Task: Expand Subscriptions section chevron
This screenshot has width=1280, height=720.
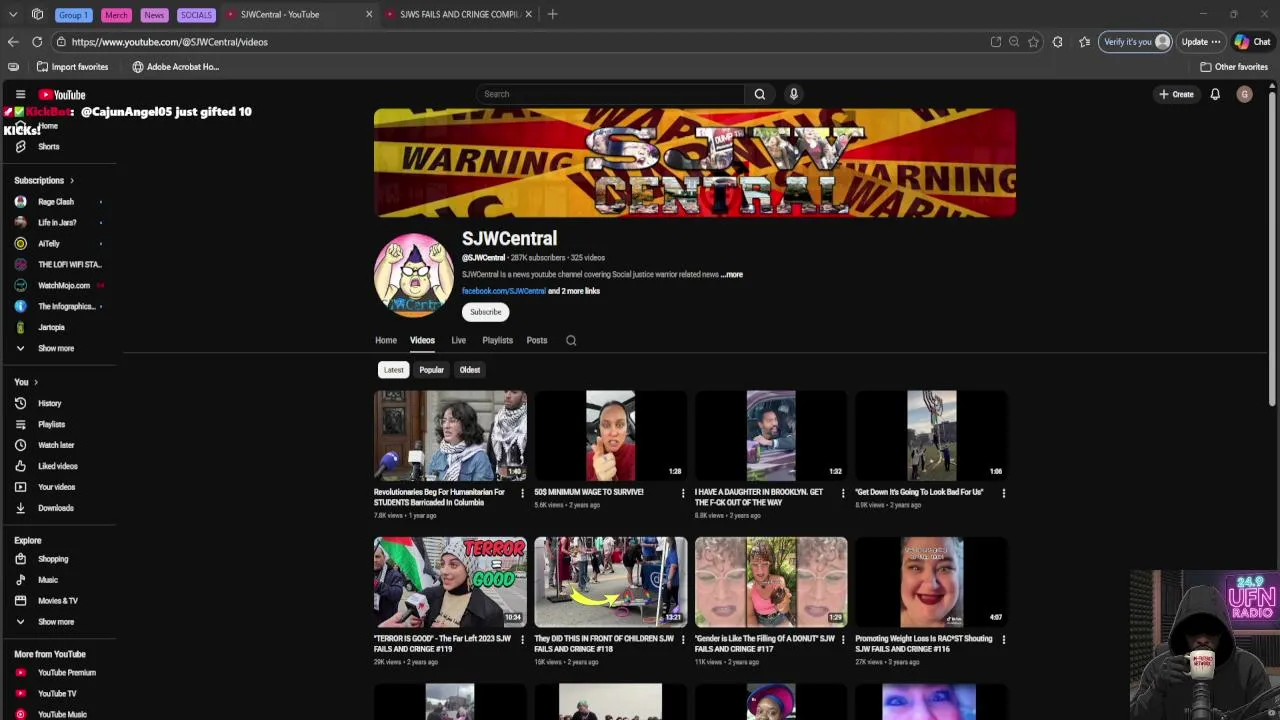Action: (72, 181)
